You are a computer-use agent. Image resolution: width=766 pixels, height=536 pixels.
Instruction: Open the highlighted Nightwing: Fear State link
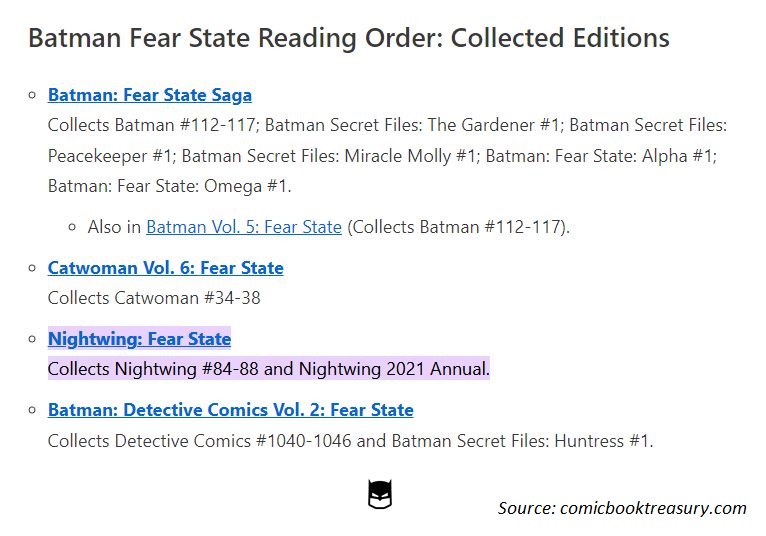[x=140, y=339]
